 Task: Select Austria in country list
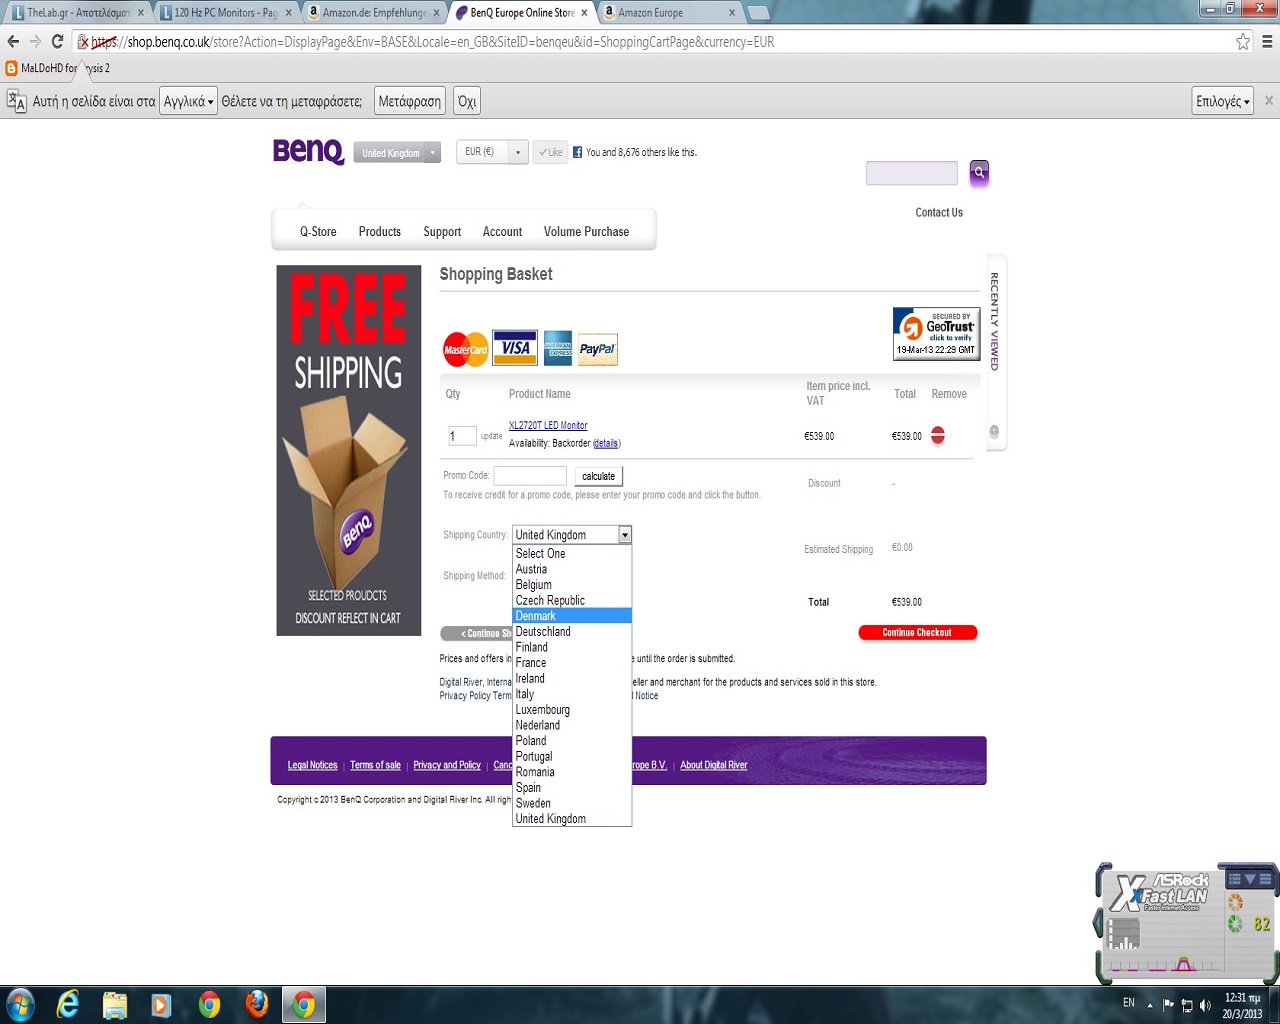(x=572, y=569)
